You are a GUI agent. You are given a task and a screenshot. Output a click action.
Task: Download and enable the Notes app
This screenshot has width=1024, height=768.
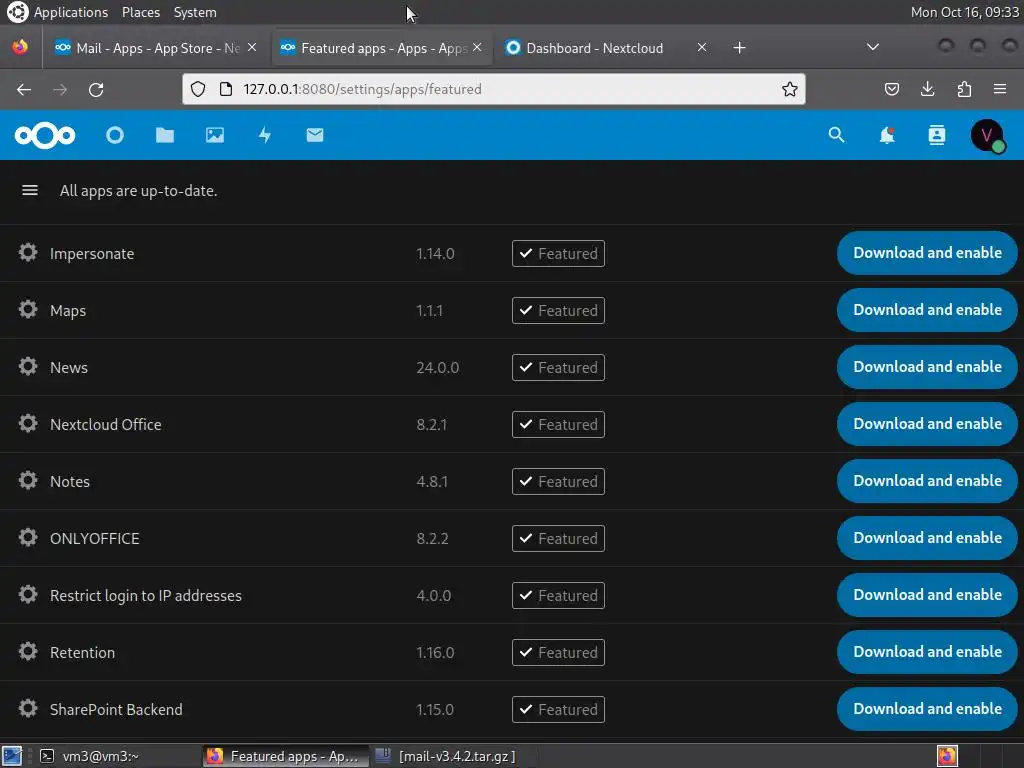(927, 481)
